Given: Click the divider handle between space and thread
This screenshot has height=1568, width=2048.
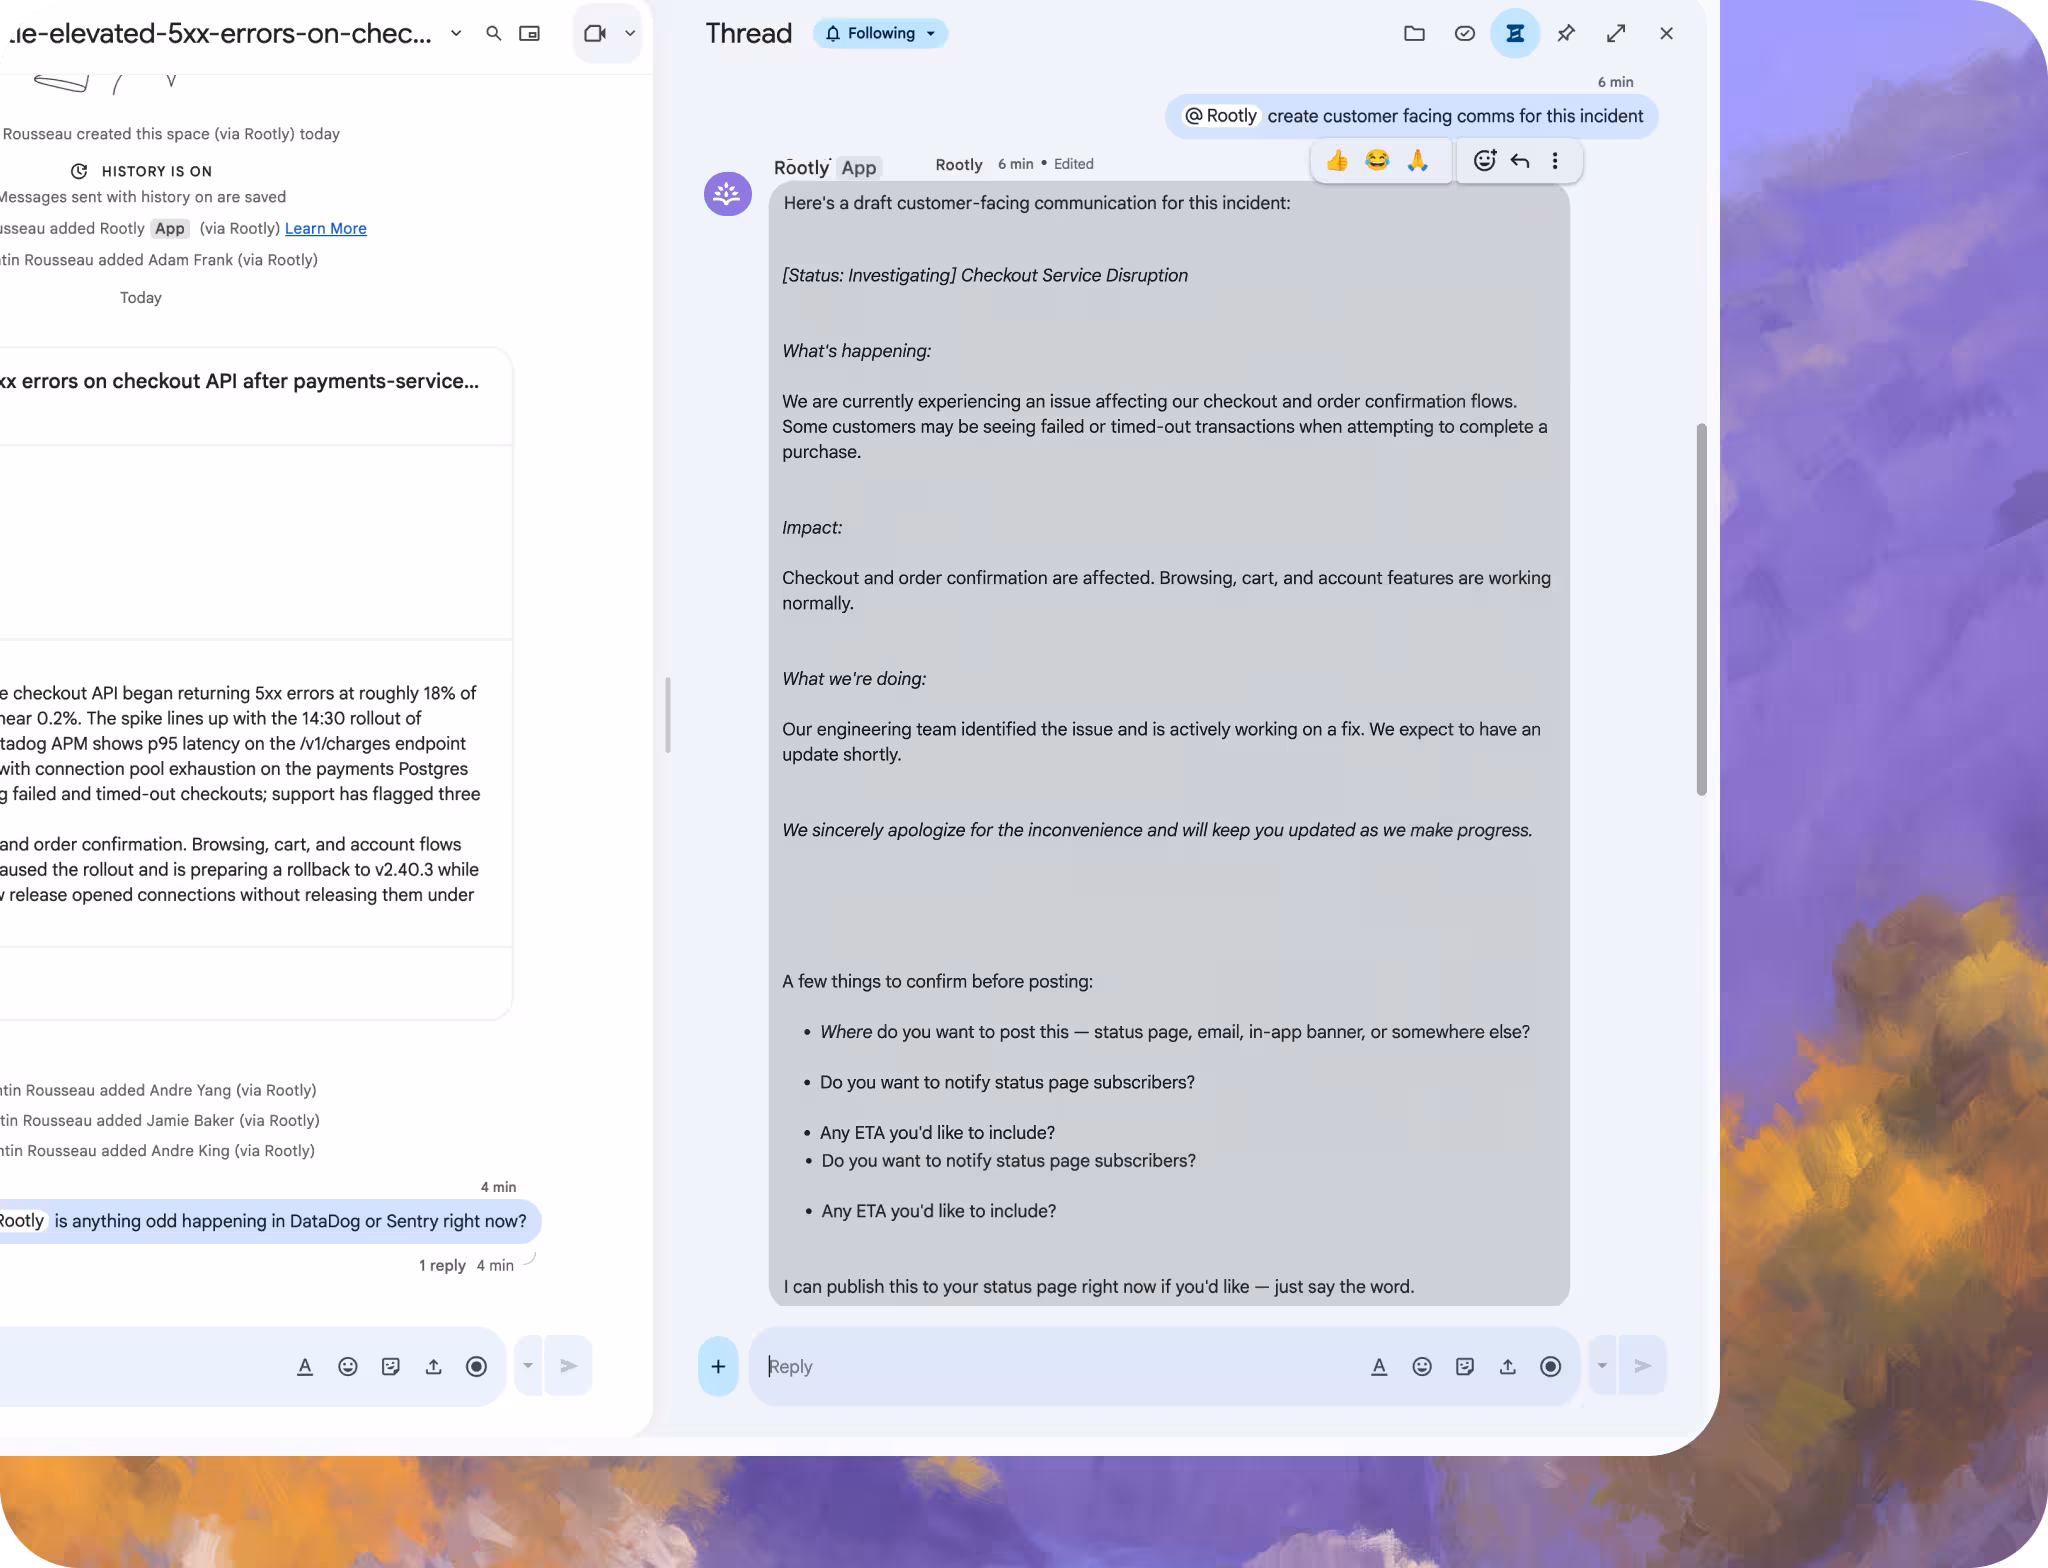Looking at the screenshot, I should pos(668,715).
